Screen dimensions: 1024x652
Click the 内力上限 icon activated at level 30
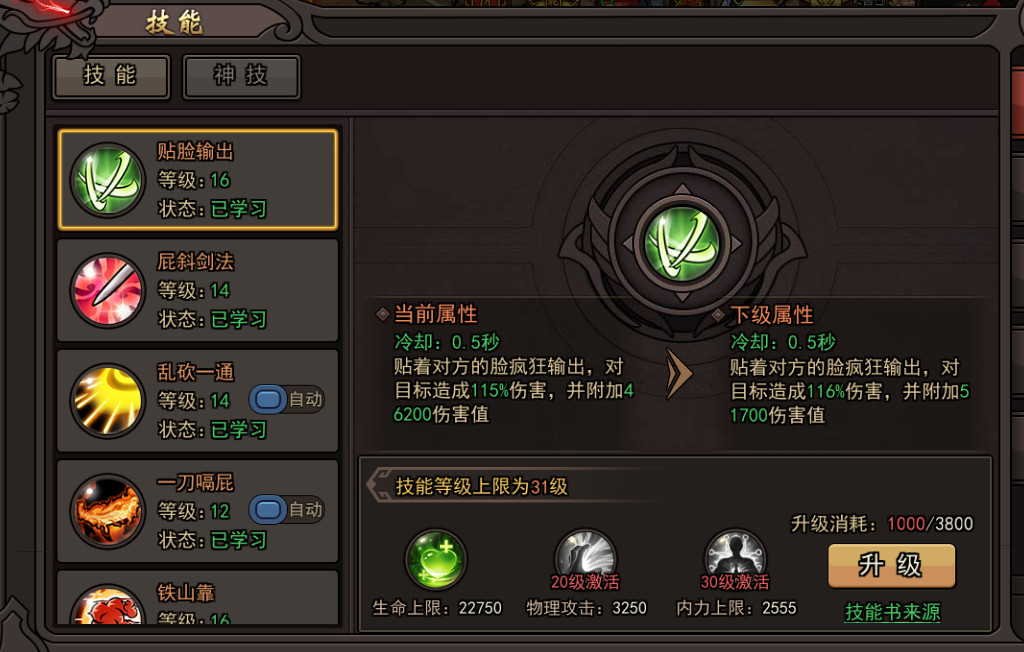tap(735, 560)
